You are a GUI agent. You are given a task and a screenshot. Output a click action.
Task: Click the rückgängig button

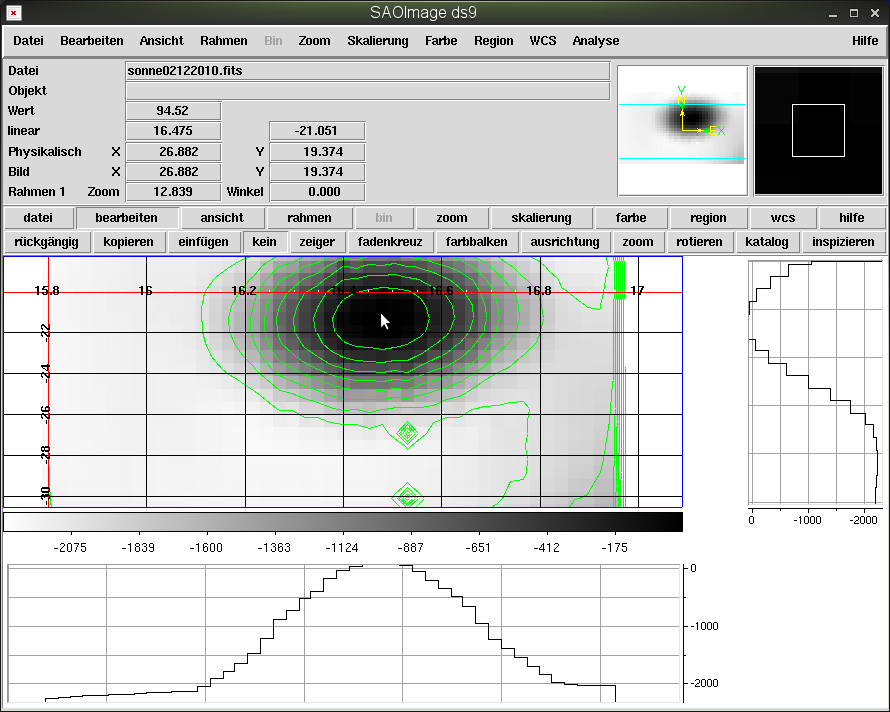pos(48,242)
